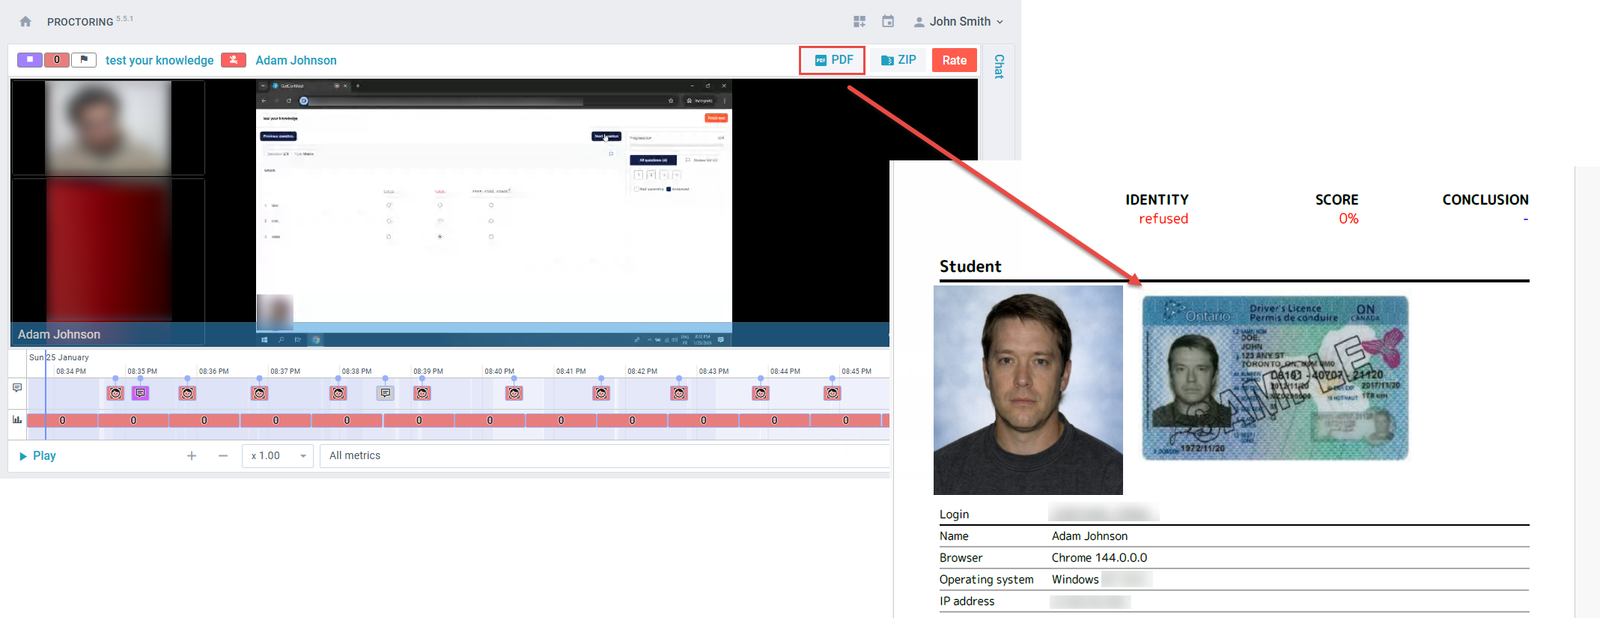
Task: Click the chat comments icon left of timeline
Action: pos(17,387)
